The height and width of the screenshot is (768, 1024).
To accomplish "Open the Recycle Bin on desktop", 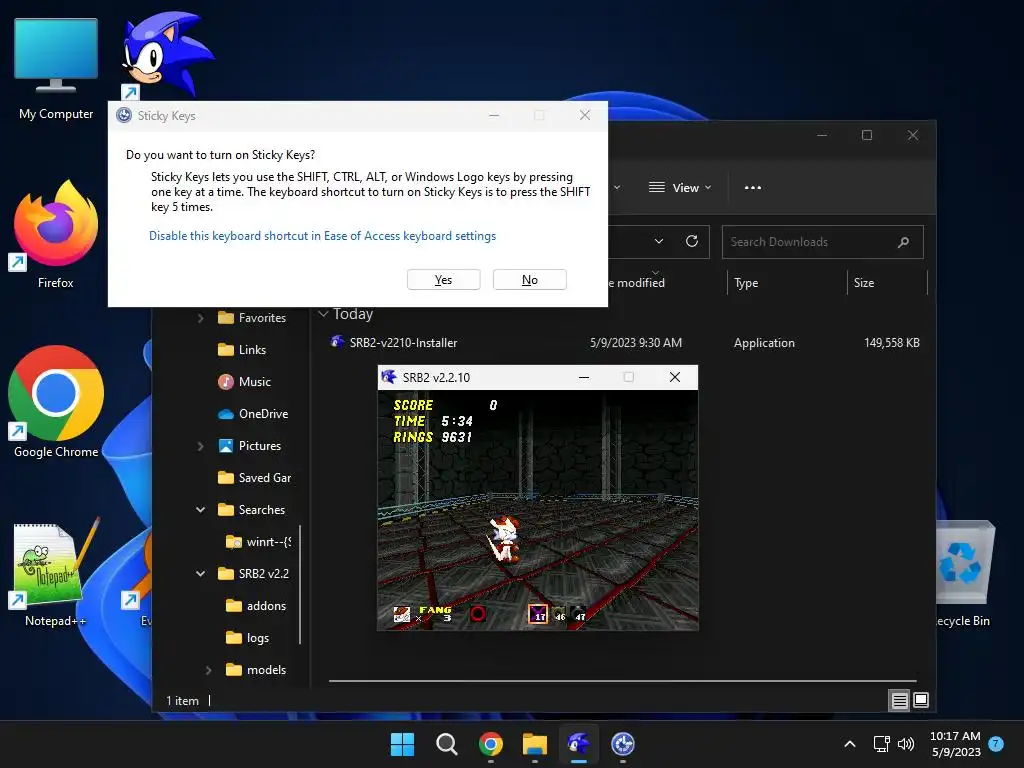I will tap(964, 573).
